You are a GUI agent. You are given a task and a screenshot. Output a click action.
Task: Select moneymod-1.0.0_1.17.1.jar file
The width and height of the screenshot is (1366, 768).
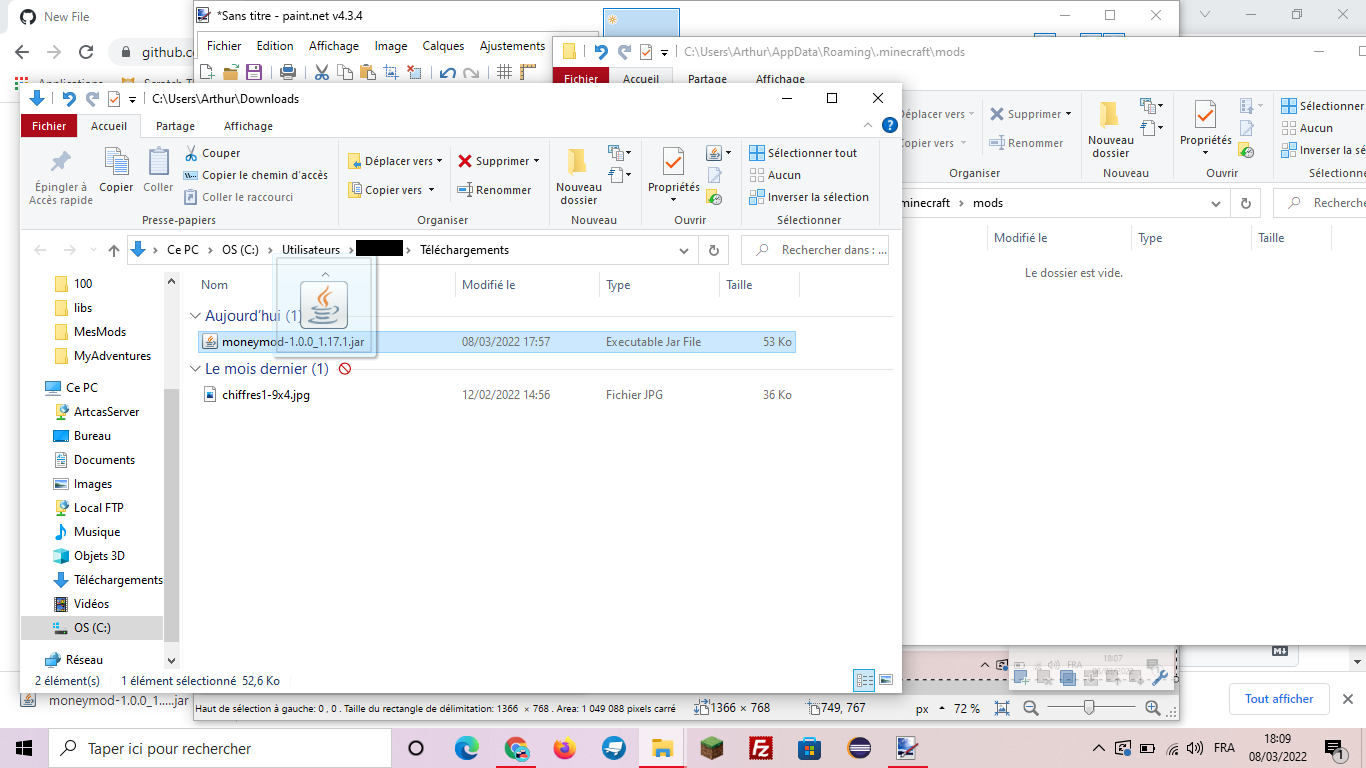tap(497, 342)
